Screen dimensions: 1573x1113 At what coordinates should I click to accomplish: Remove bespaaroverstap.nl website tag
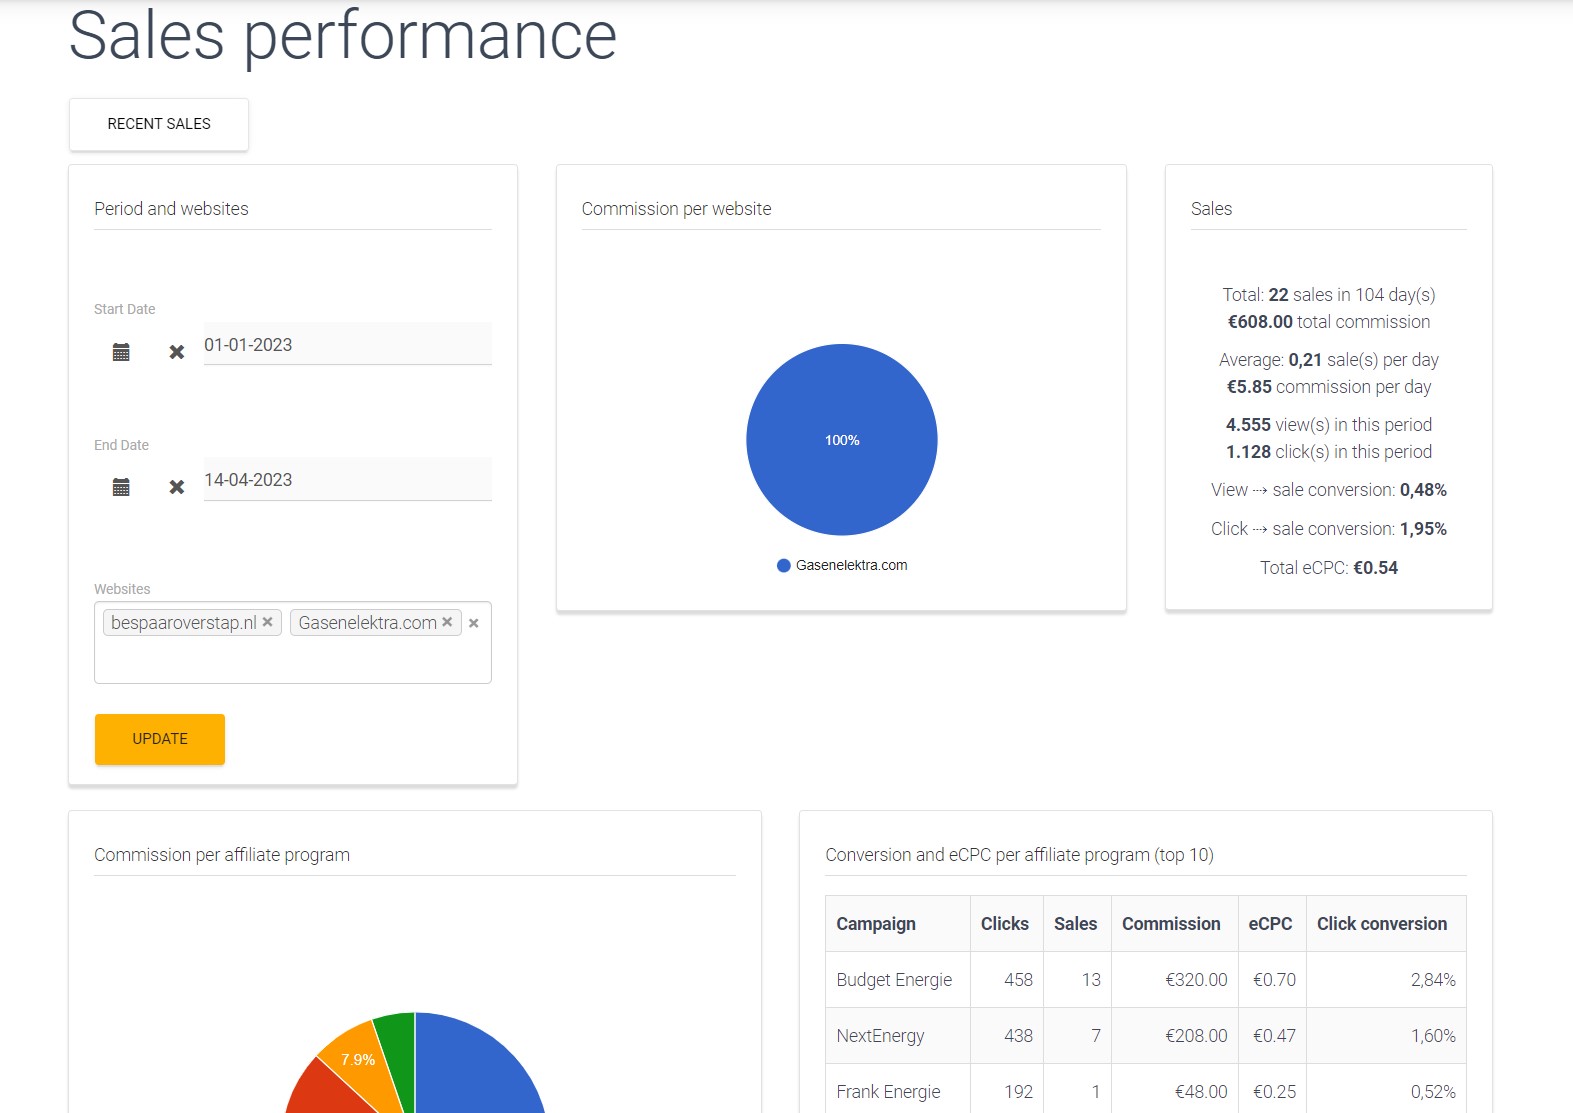click(x=268, y=622)
